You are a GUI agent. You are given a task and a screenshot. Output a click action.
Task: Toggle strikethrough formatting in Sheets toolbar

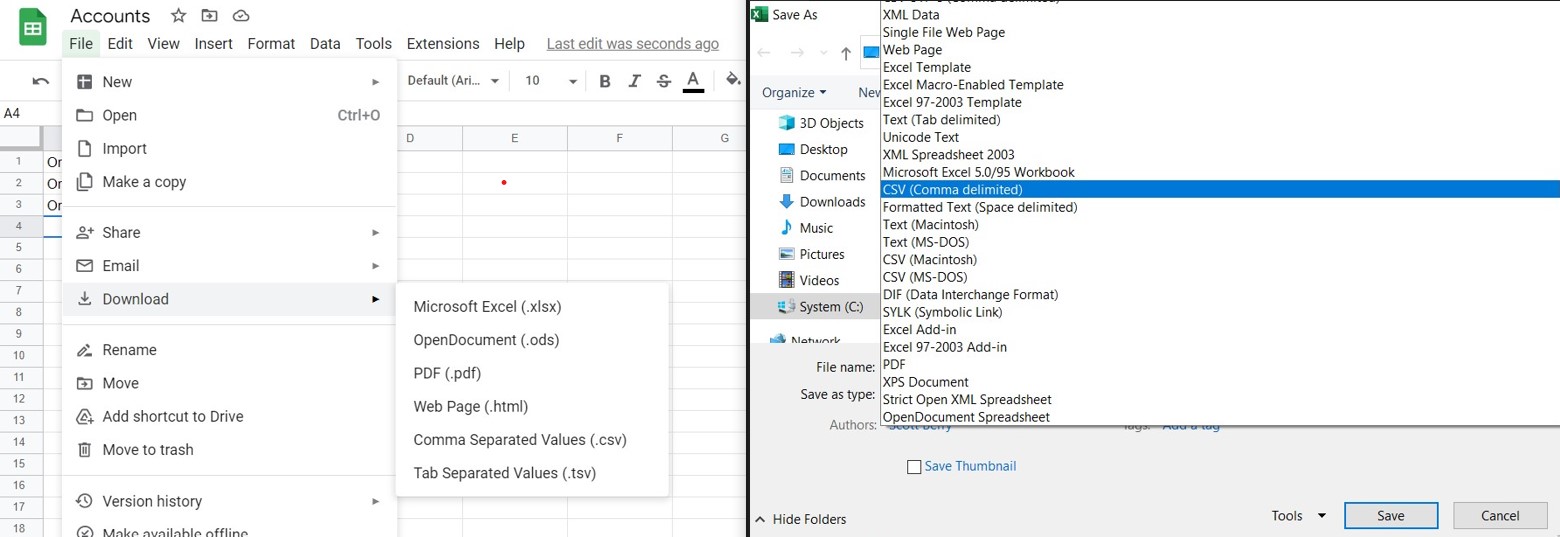tap(664, 81)
